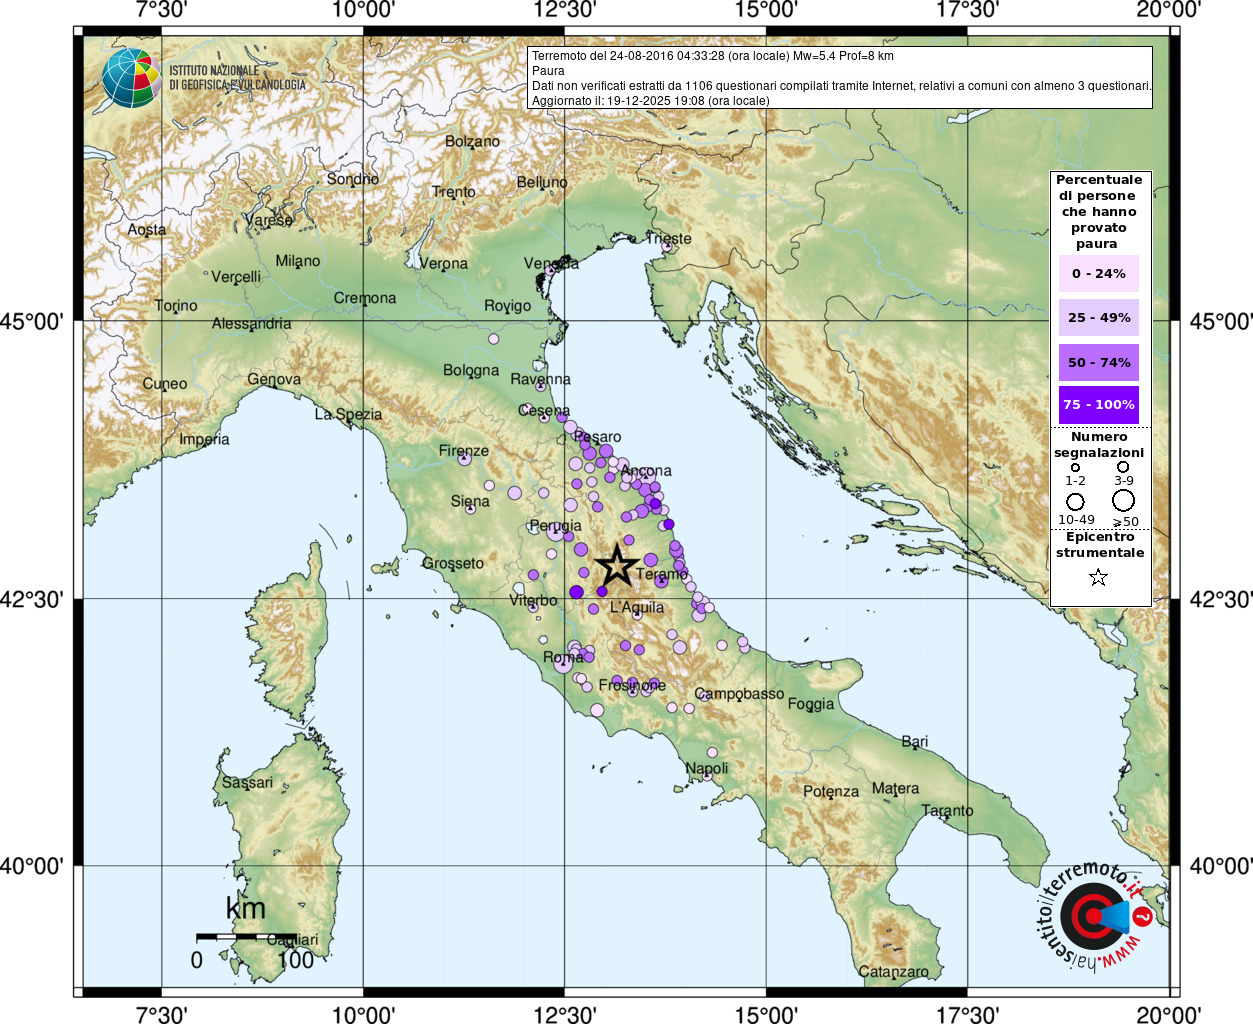Click the Viterbo city label

pos(533,600)
